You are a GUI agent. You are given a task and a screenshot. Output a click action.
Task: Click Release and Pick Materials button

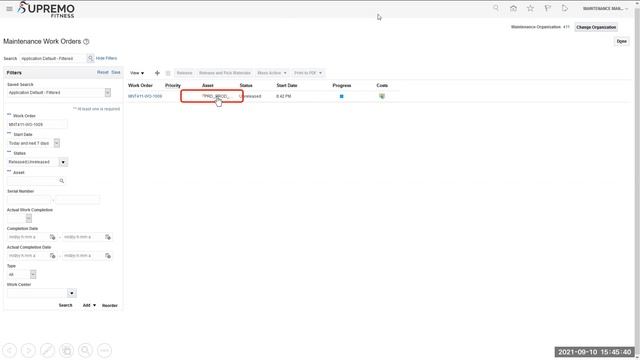tap(225, 73)
